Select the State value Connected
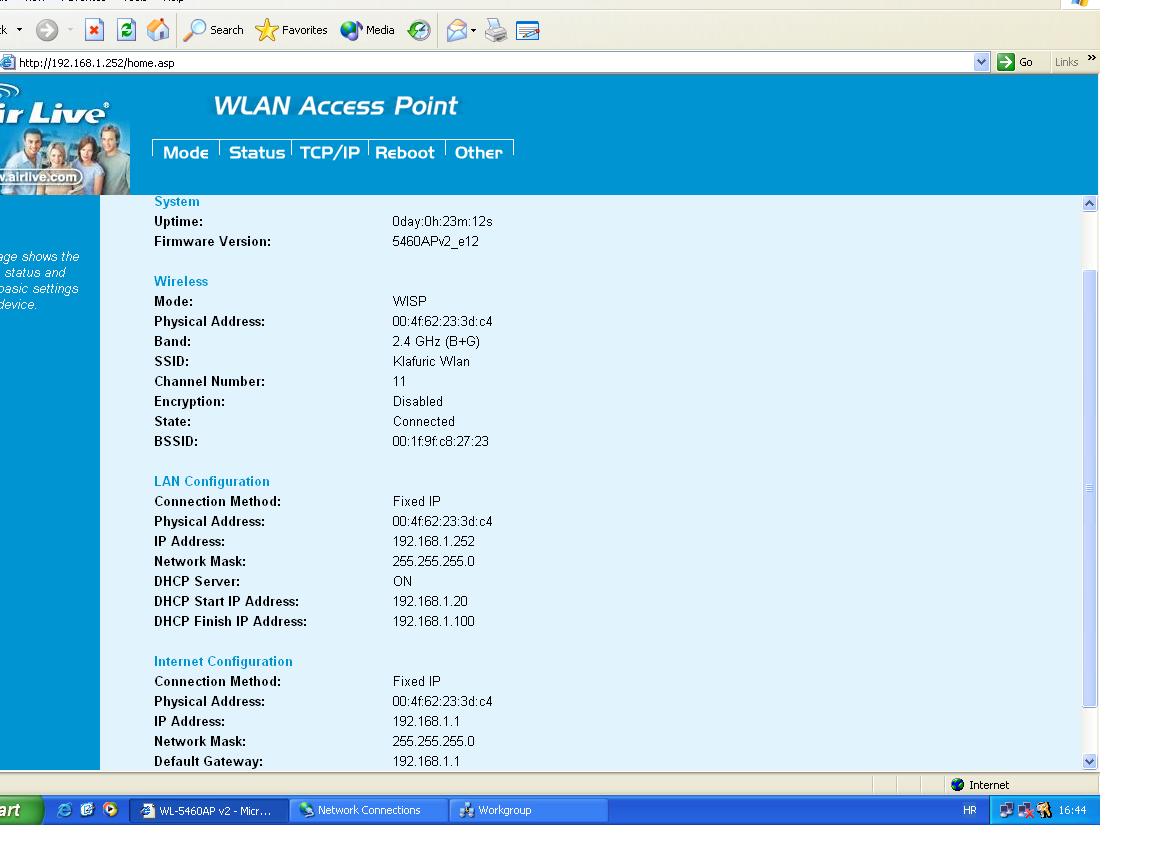This screenshot has width=1152, height=864. click(423, 422)
